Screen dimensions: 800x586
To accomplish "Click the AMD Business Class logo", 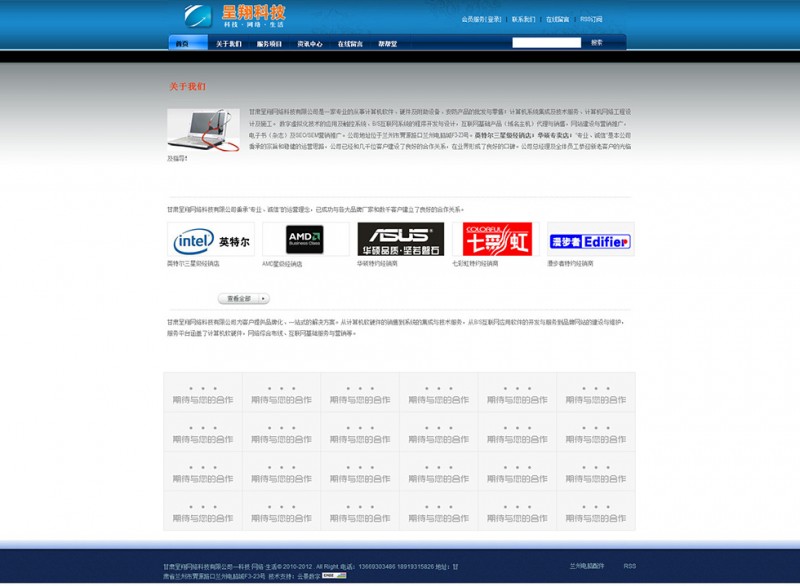I will click(x=305, y=240).
